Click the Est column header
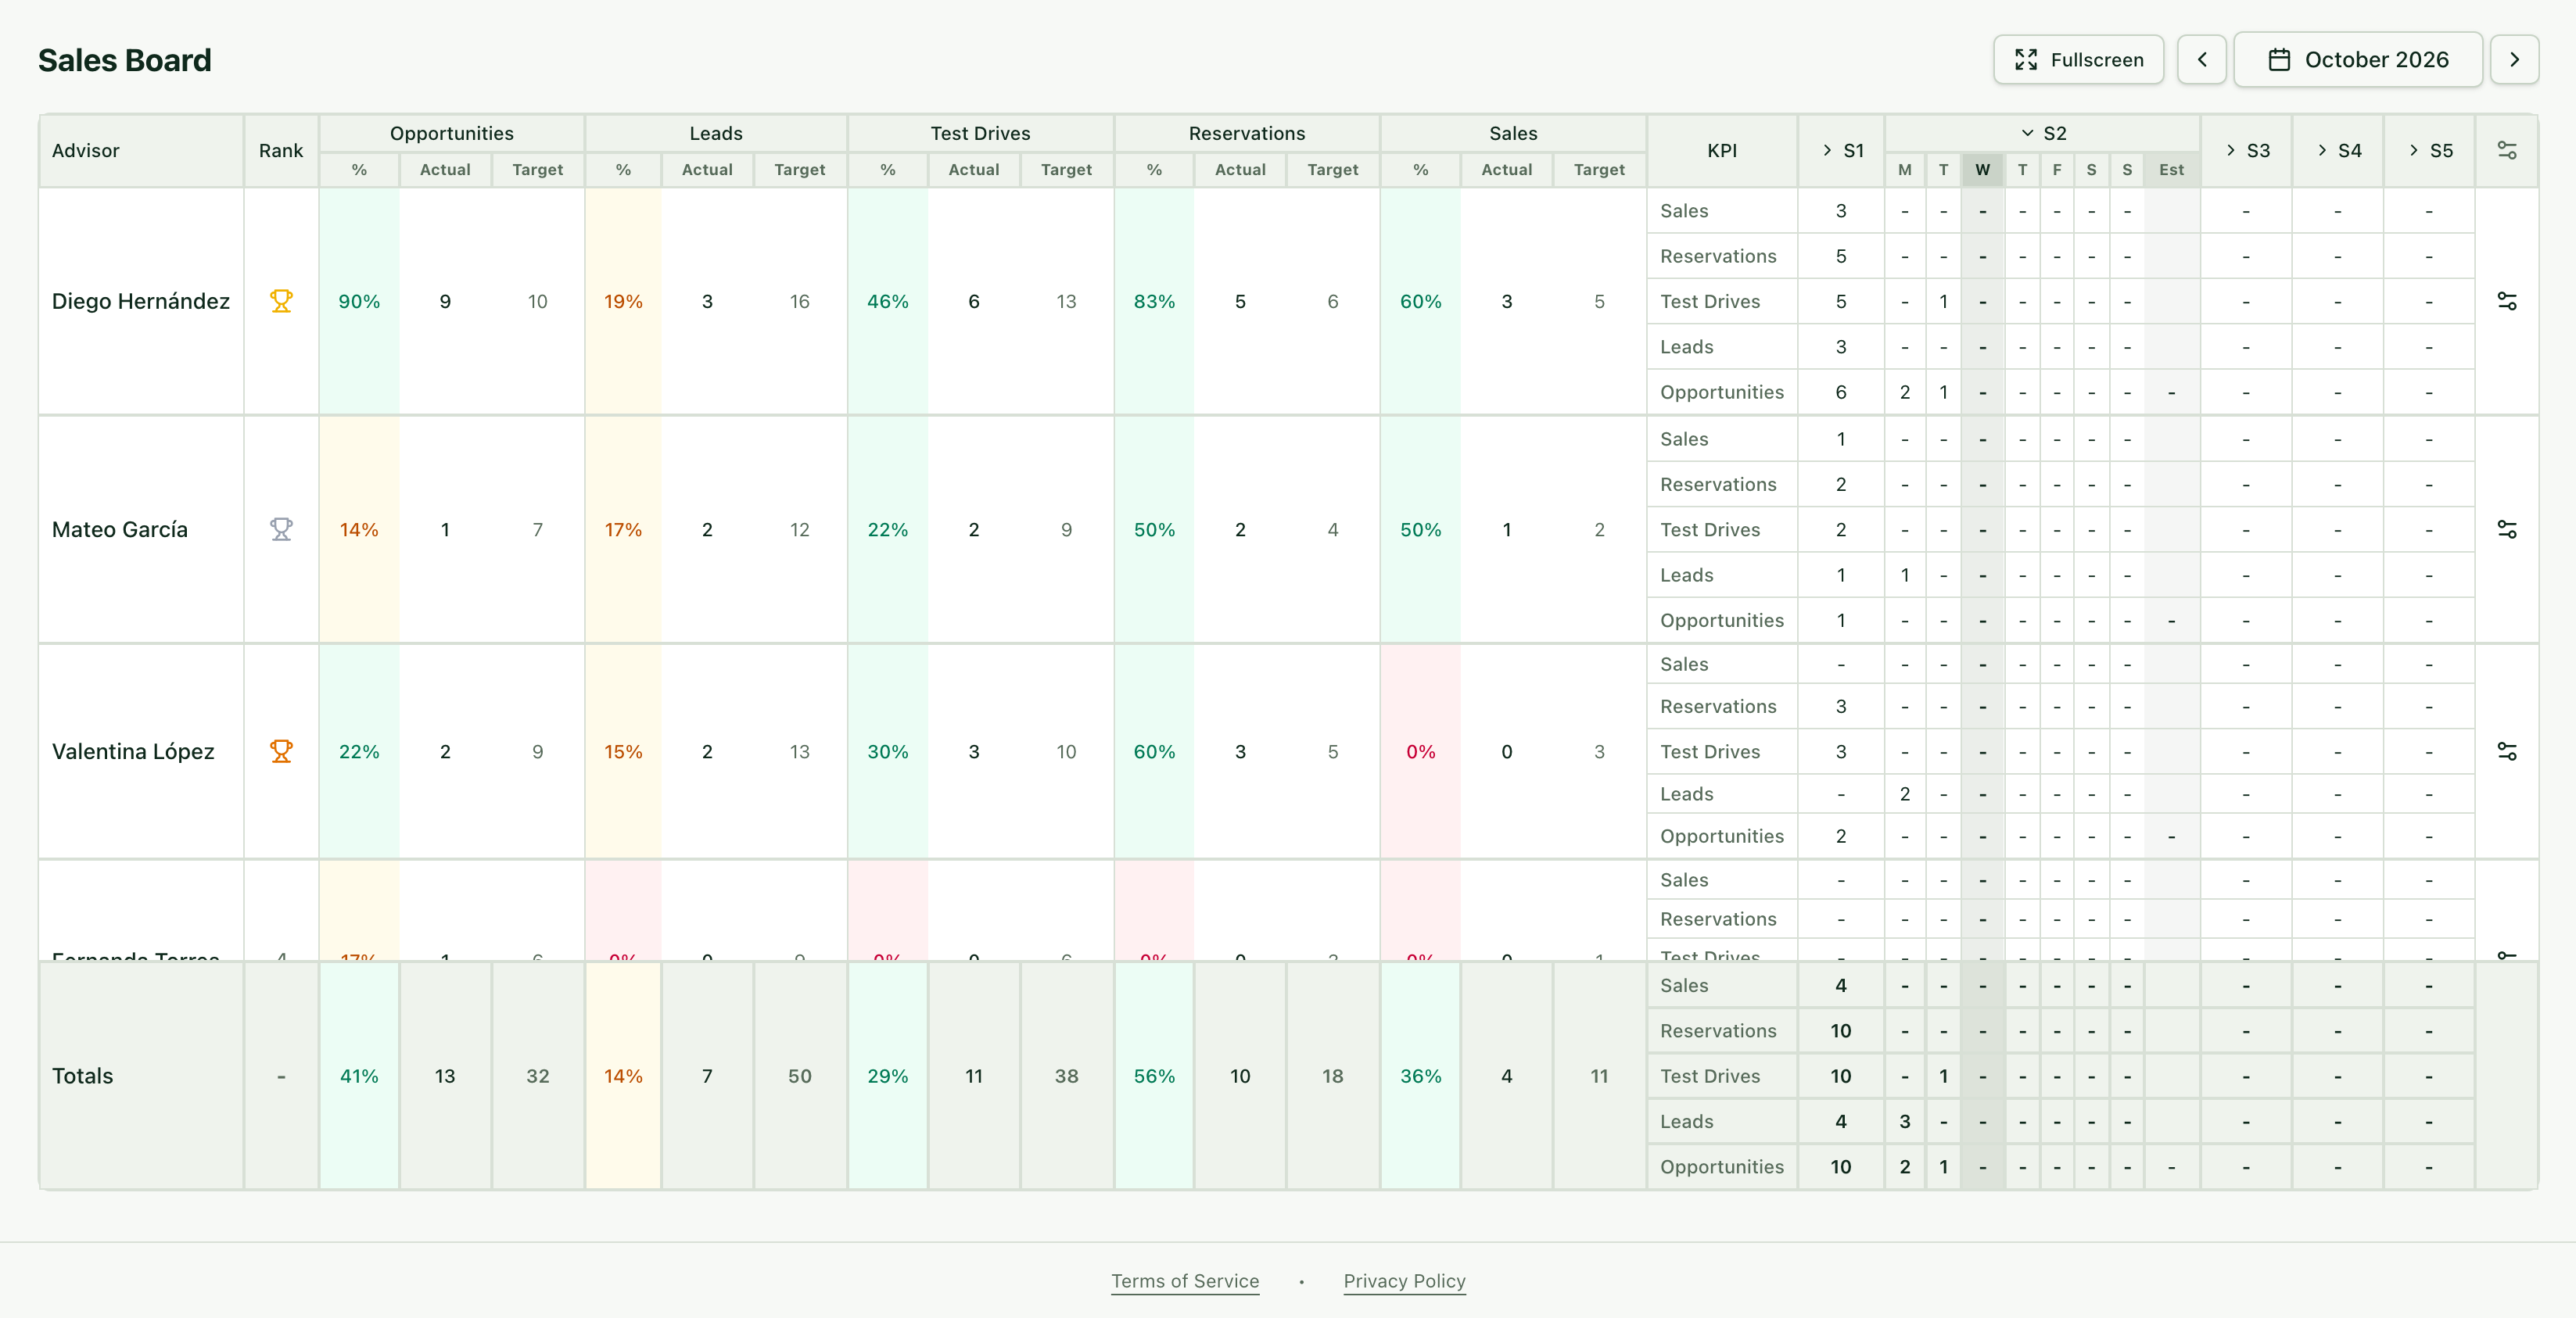Viewport: 2576px width, 1318px height. coord(2171,170)
